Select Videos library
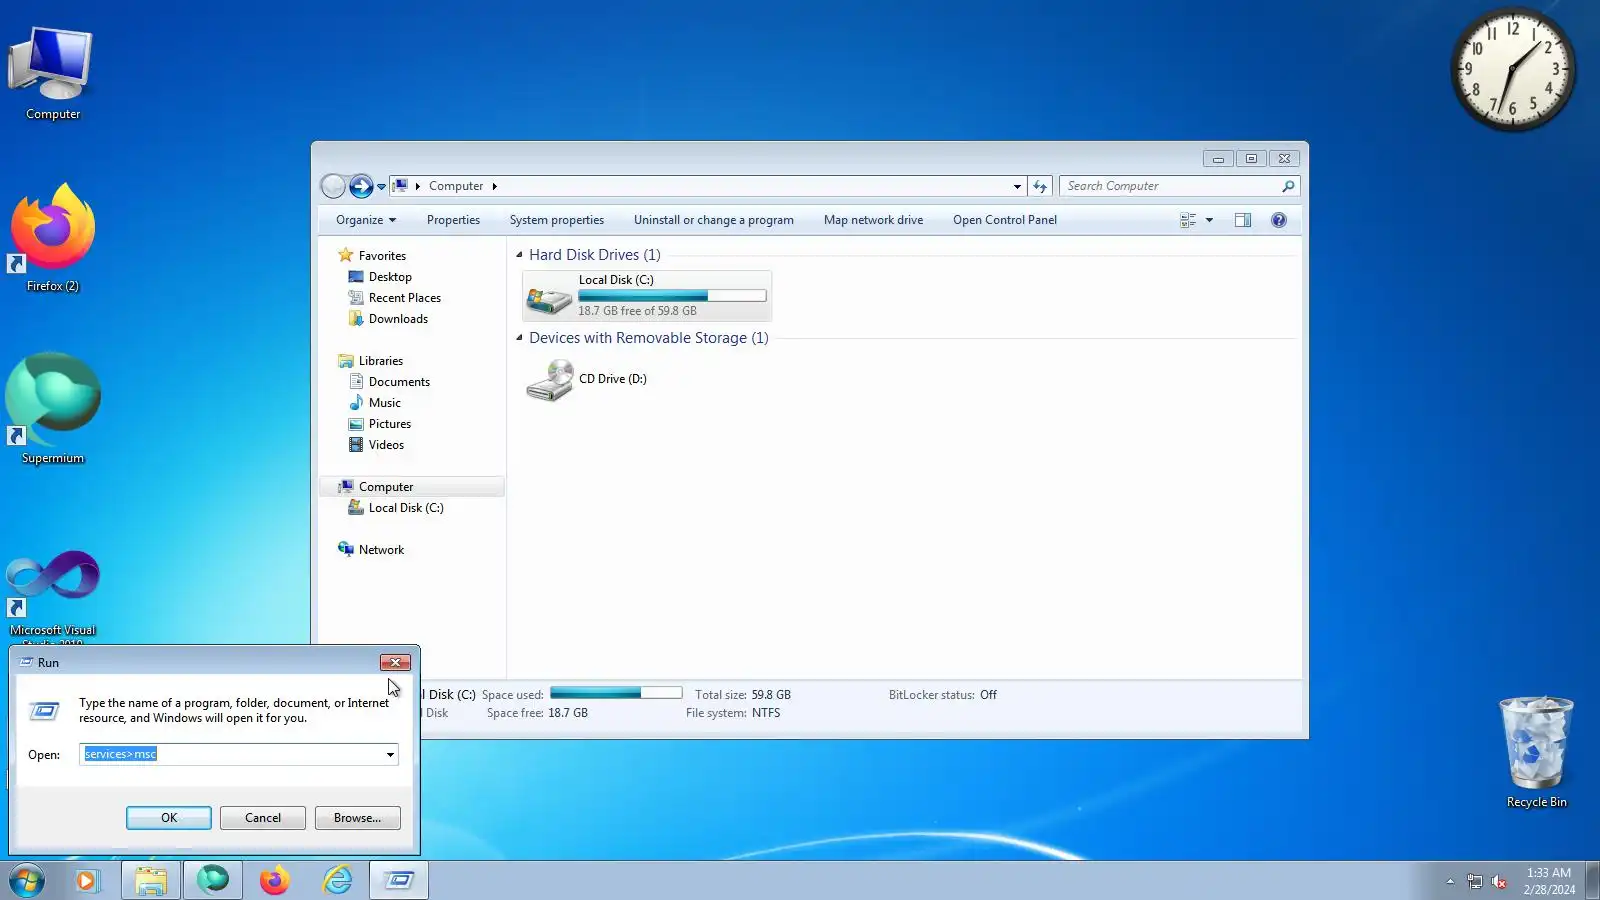The width and height of the screenshot is (1600, 900). 386,445
